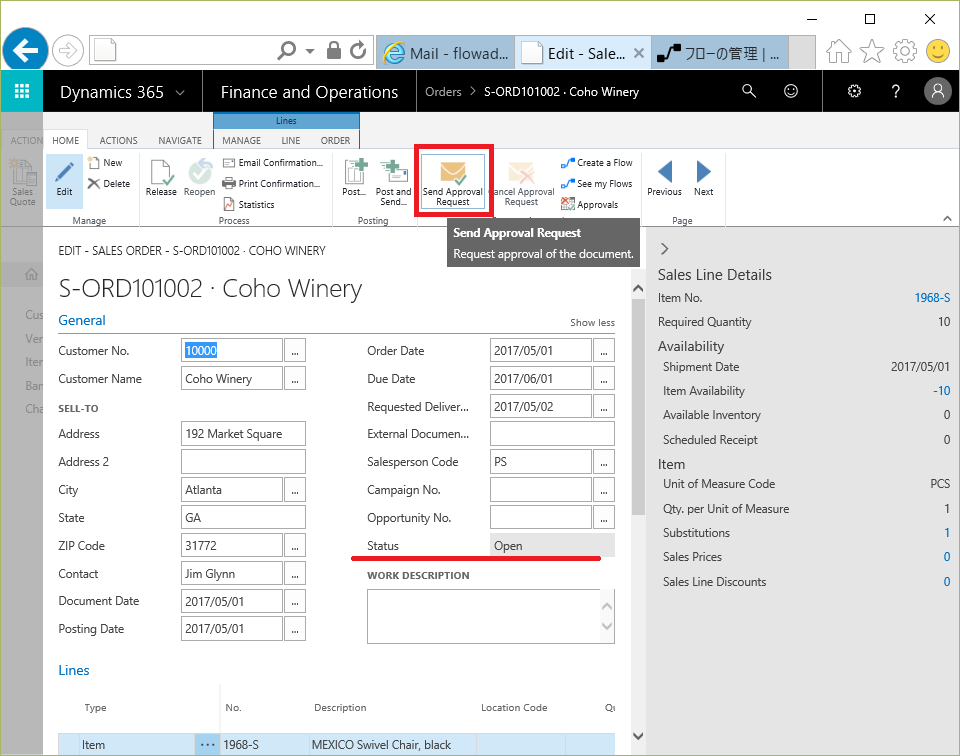Screen dimensions: 960x756
Task: Click the Reopen ribbon icon
Action: click(x=200, y=178)
